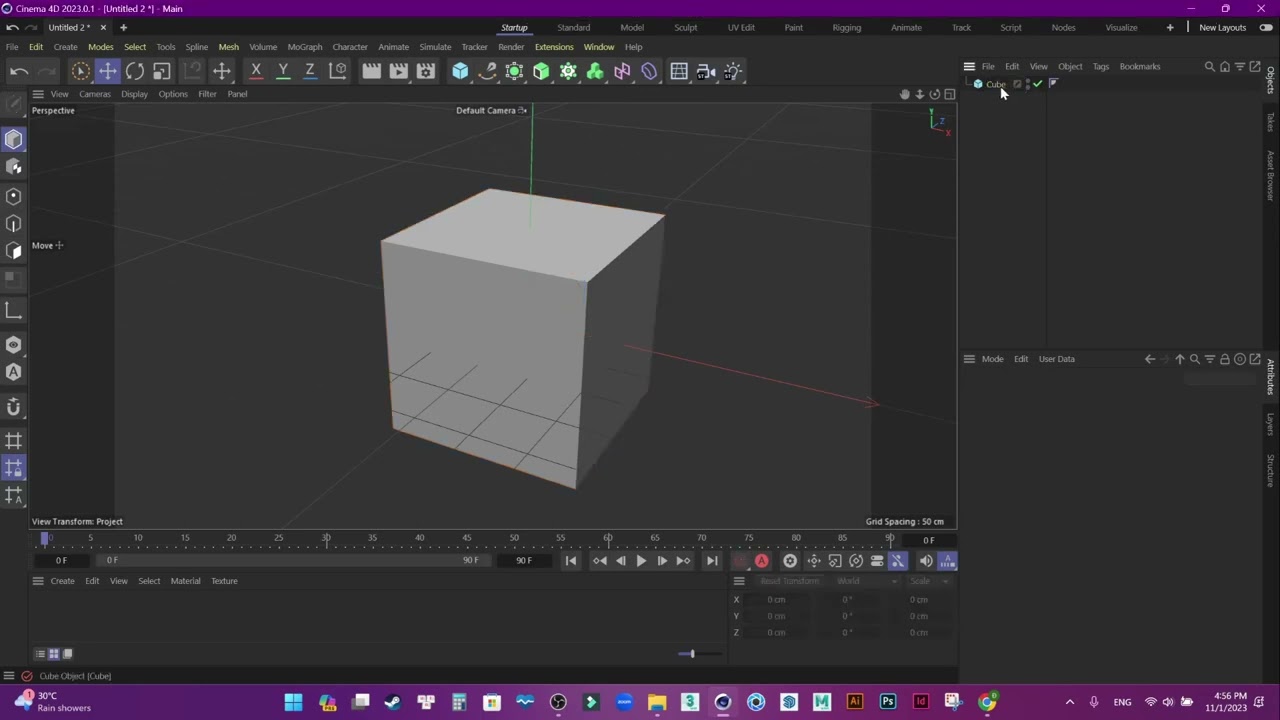This screenshot has height=720, width=1280.
Task: Click the Play Forwards button
Action: pos(641,561)
